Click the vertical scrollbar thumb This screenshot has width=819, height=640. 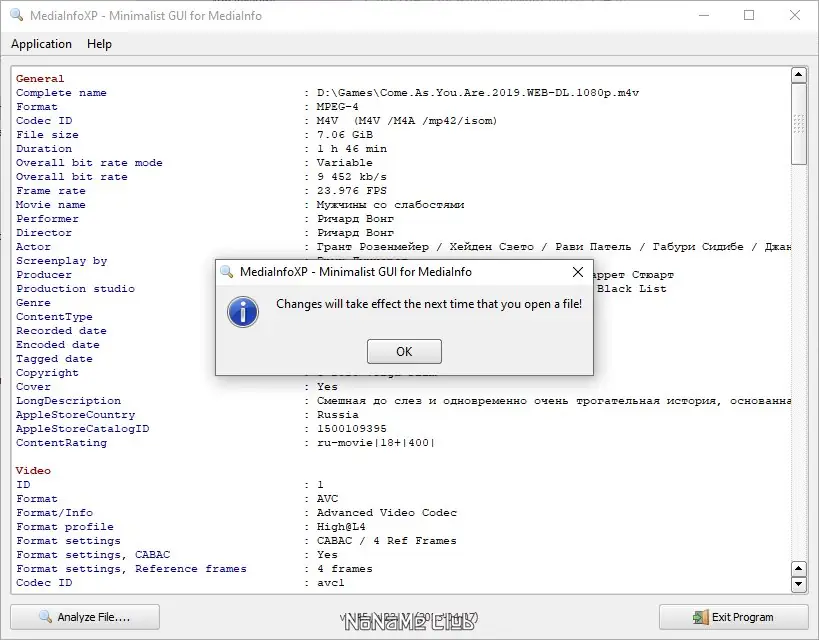(799, 124)
